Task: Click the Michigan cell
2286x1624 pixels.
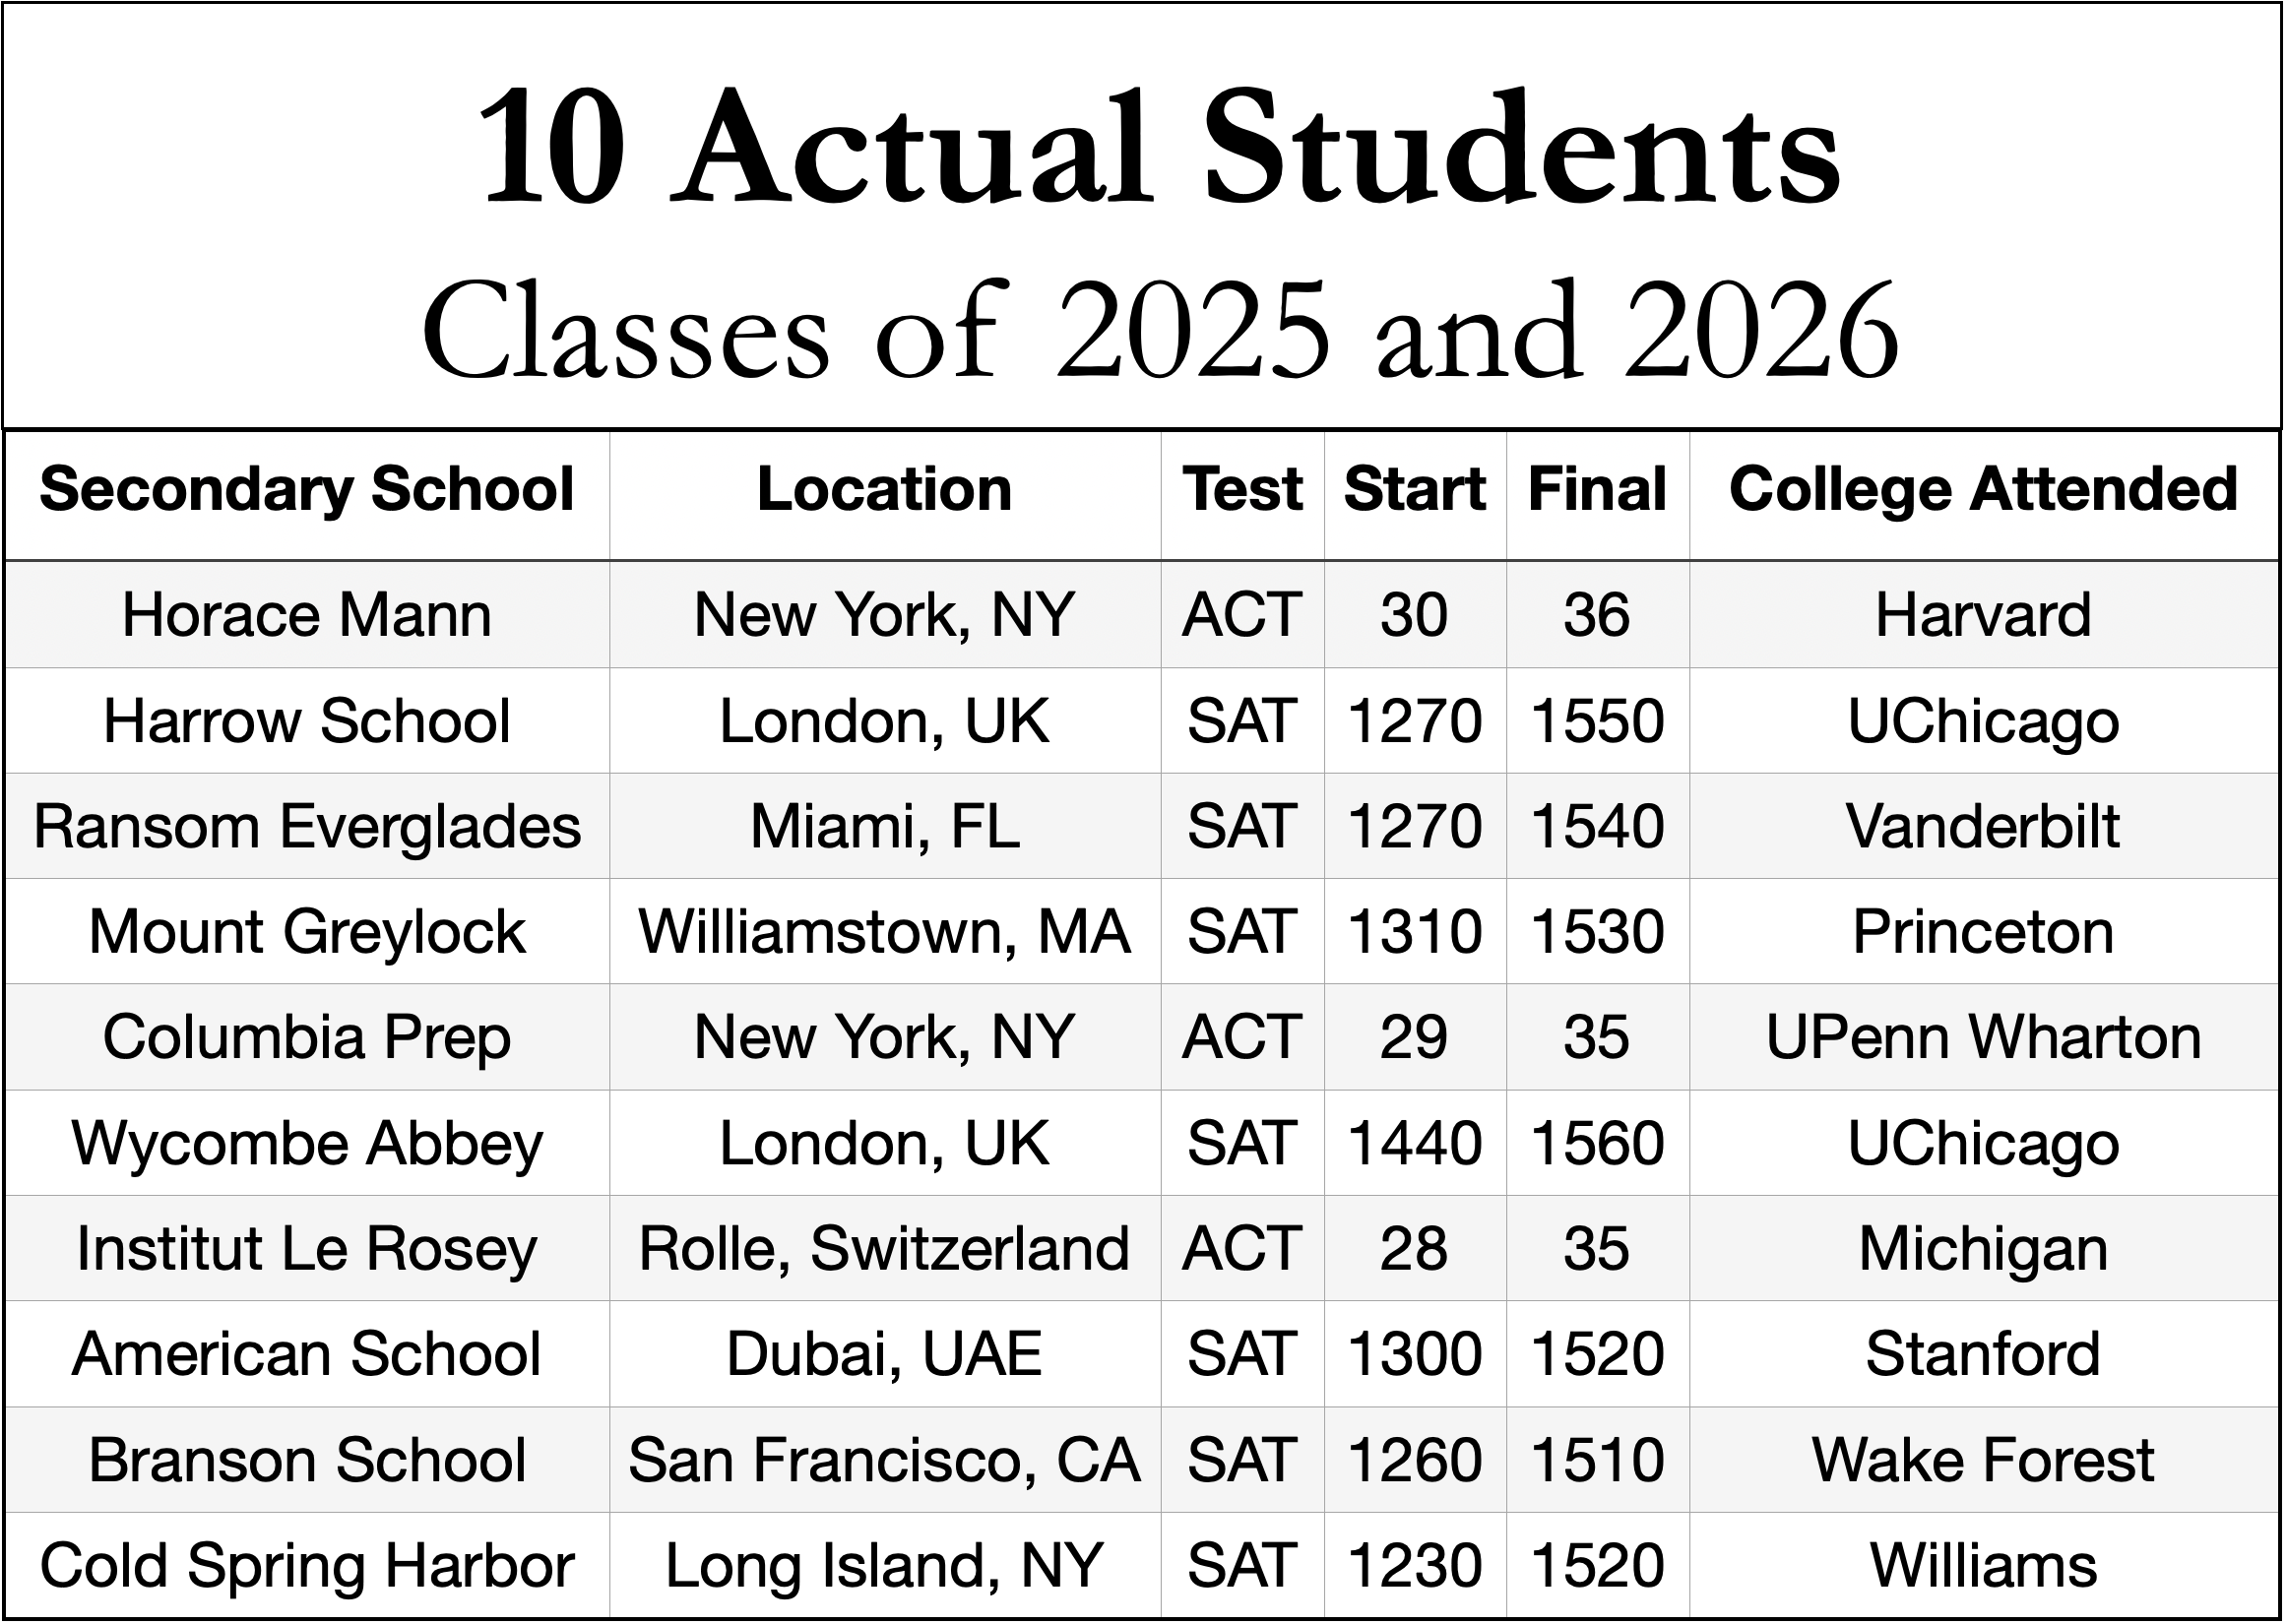Action: [1983, 1249]
